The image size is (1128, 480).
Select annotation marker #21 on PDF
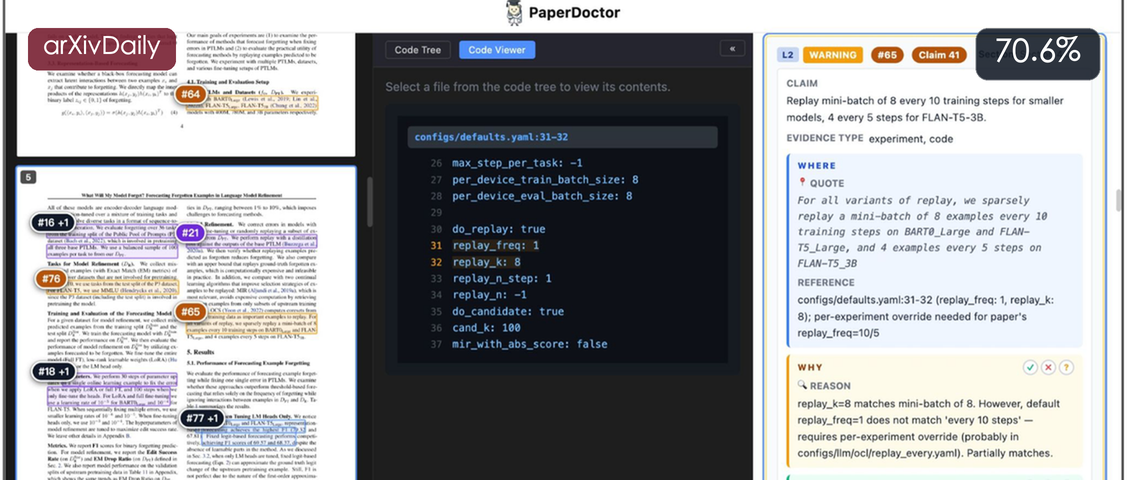pyautogui.click(x=191, y=232)
